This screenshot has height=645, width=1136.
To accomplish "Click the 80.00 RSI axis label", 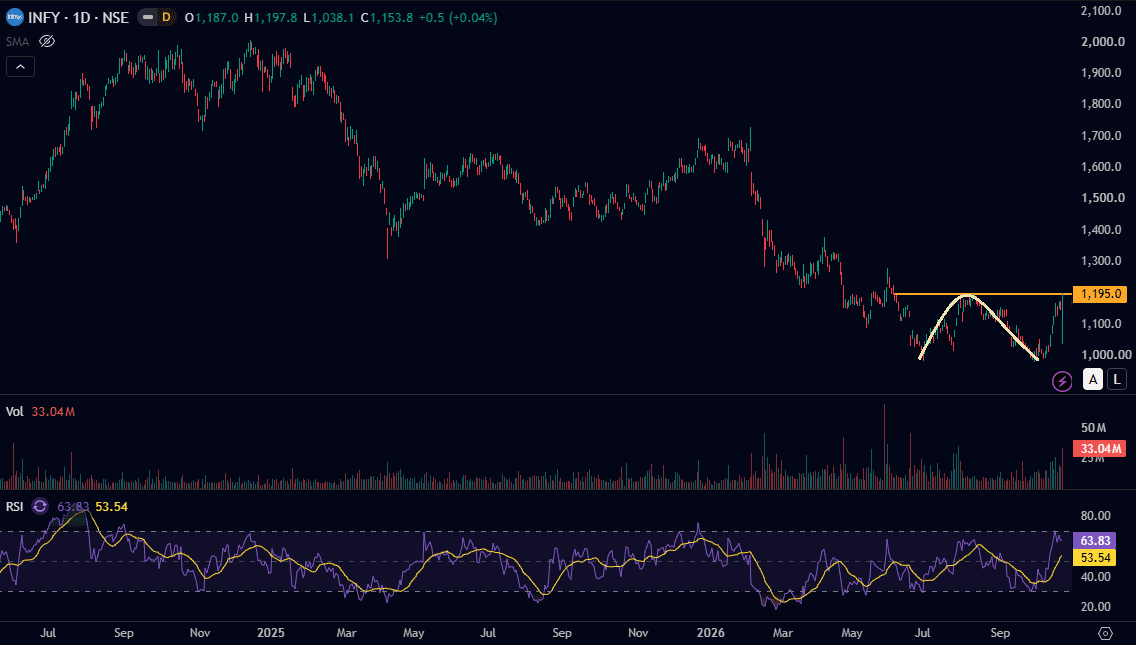I will 1095,516.
